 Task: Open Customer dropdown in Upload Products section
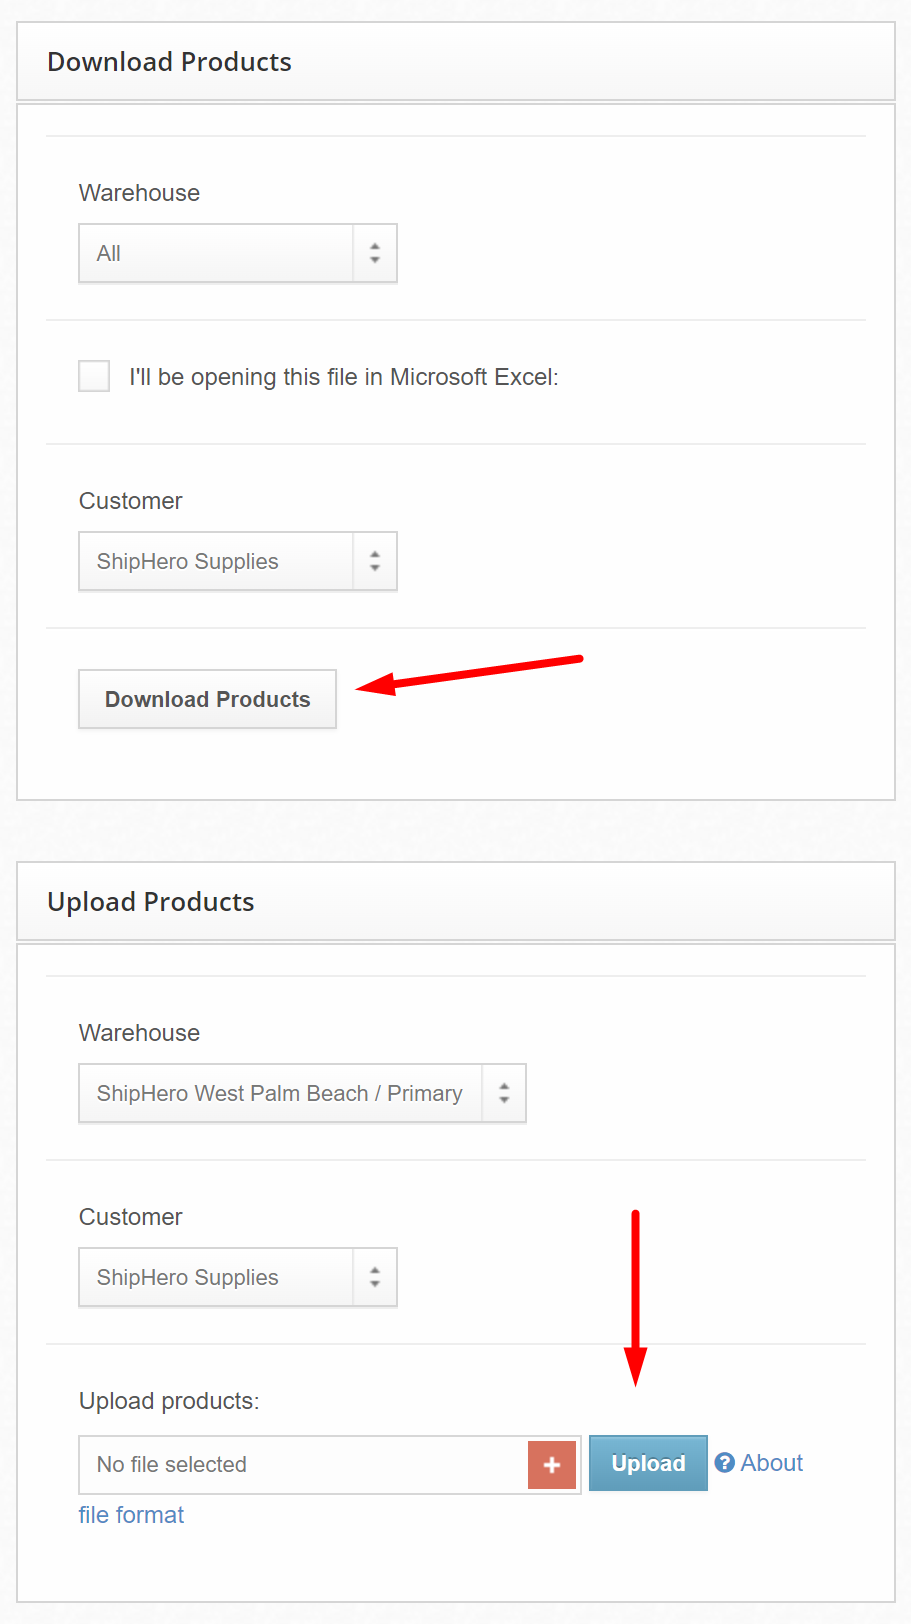pos(238,1277)
